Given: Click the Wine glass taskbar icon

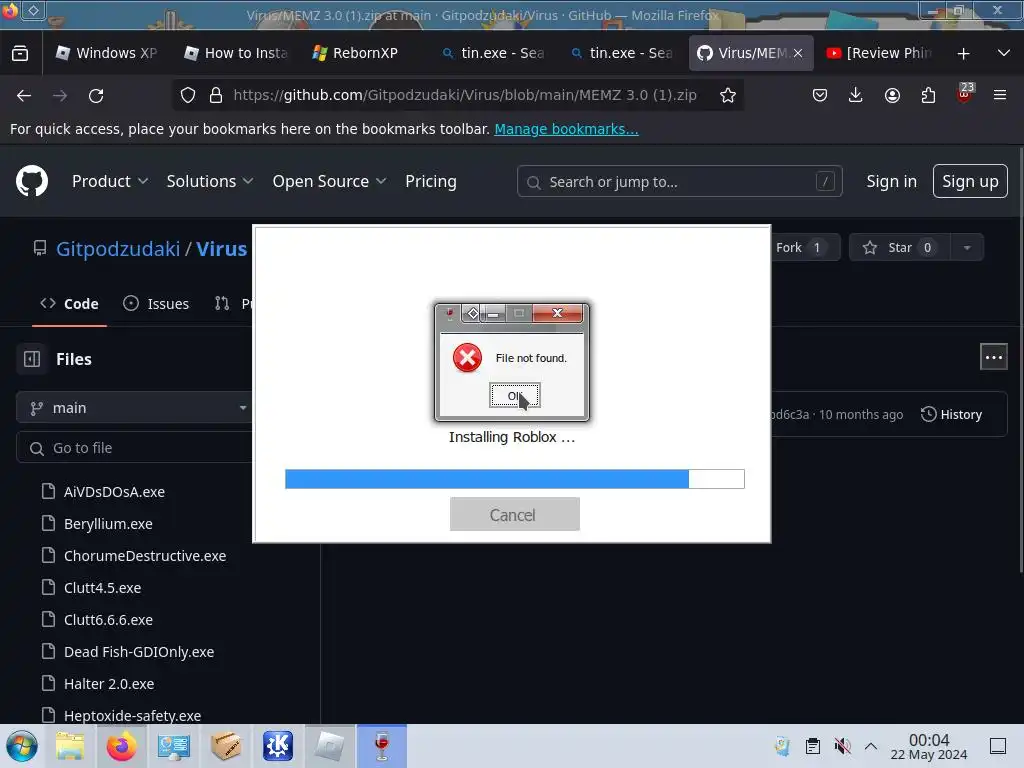Looking at the screenshot, I should pos(381,746).
